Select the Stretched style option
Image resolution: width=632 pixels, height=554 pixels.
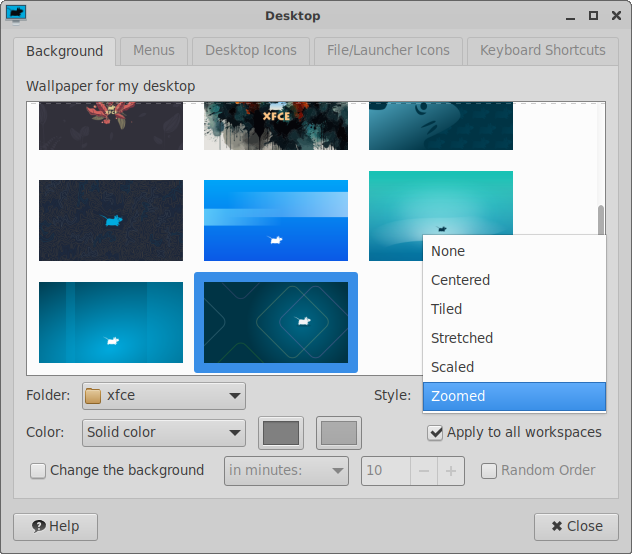pos(514,338)
